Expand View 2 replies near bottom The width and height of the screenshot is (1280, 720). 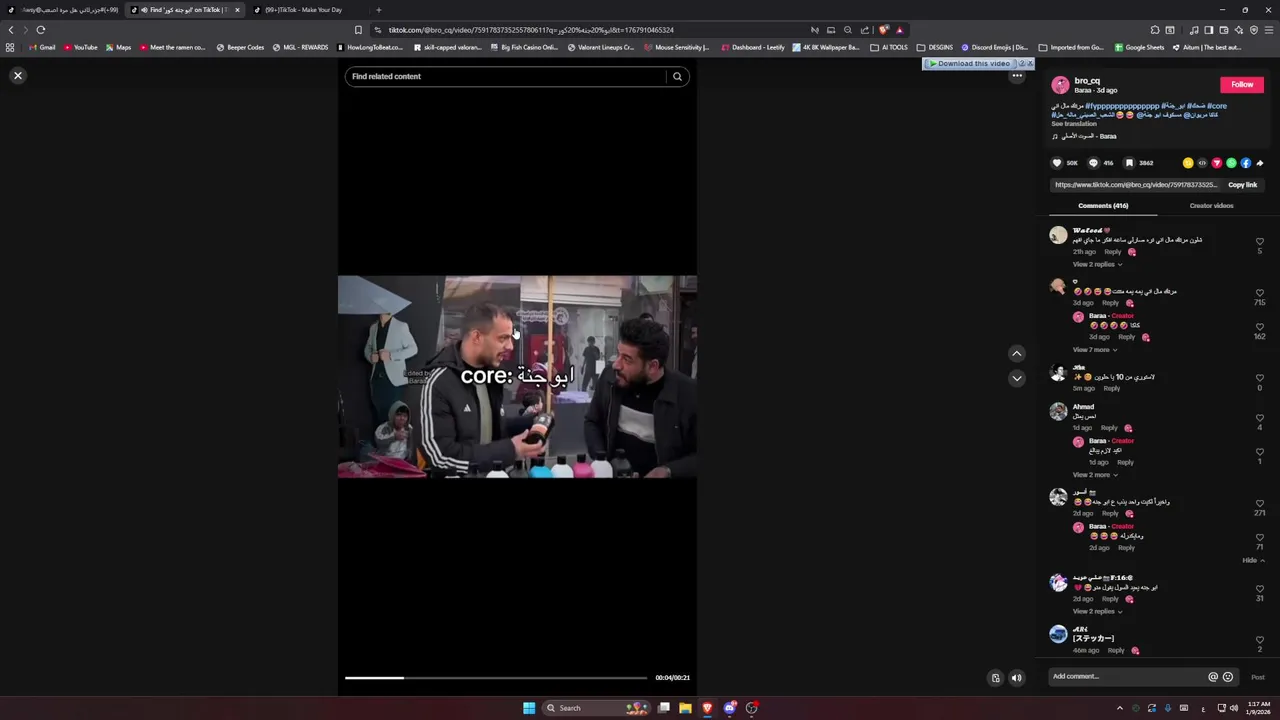1097,611
